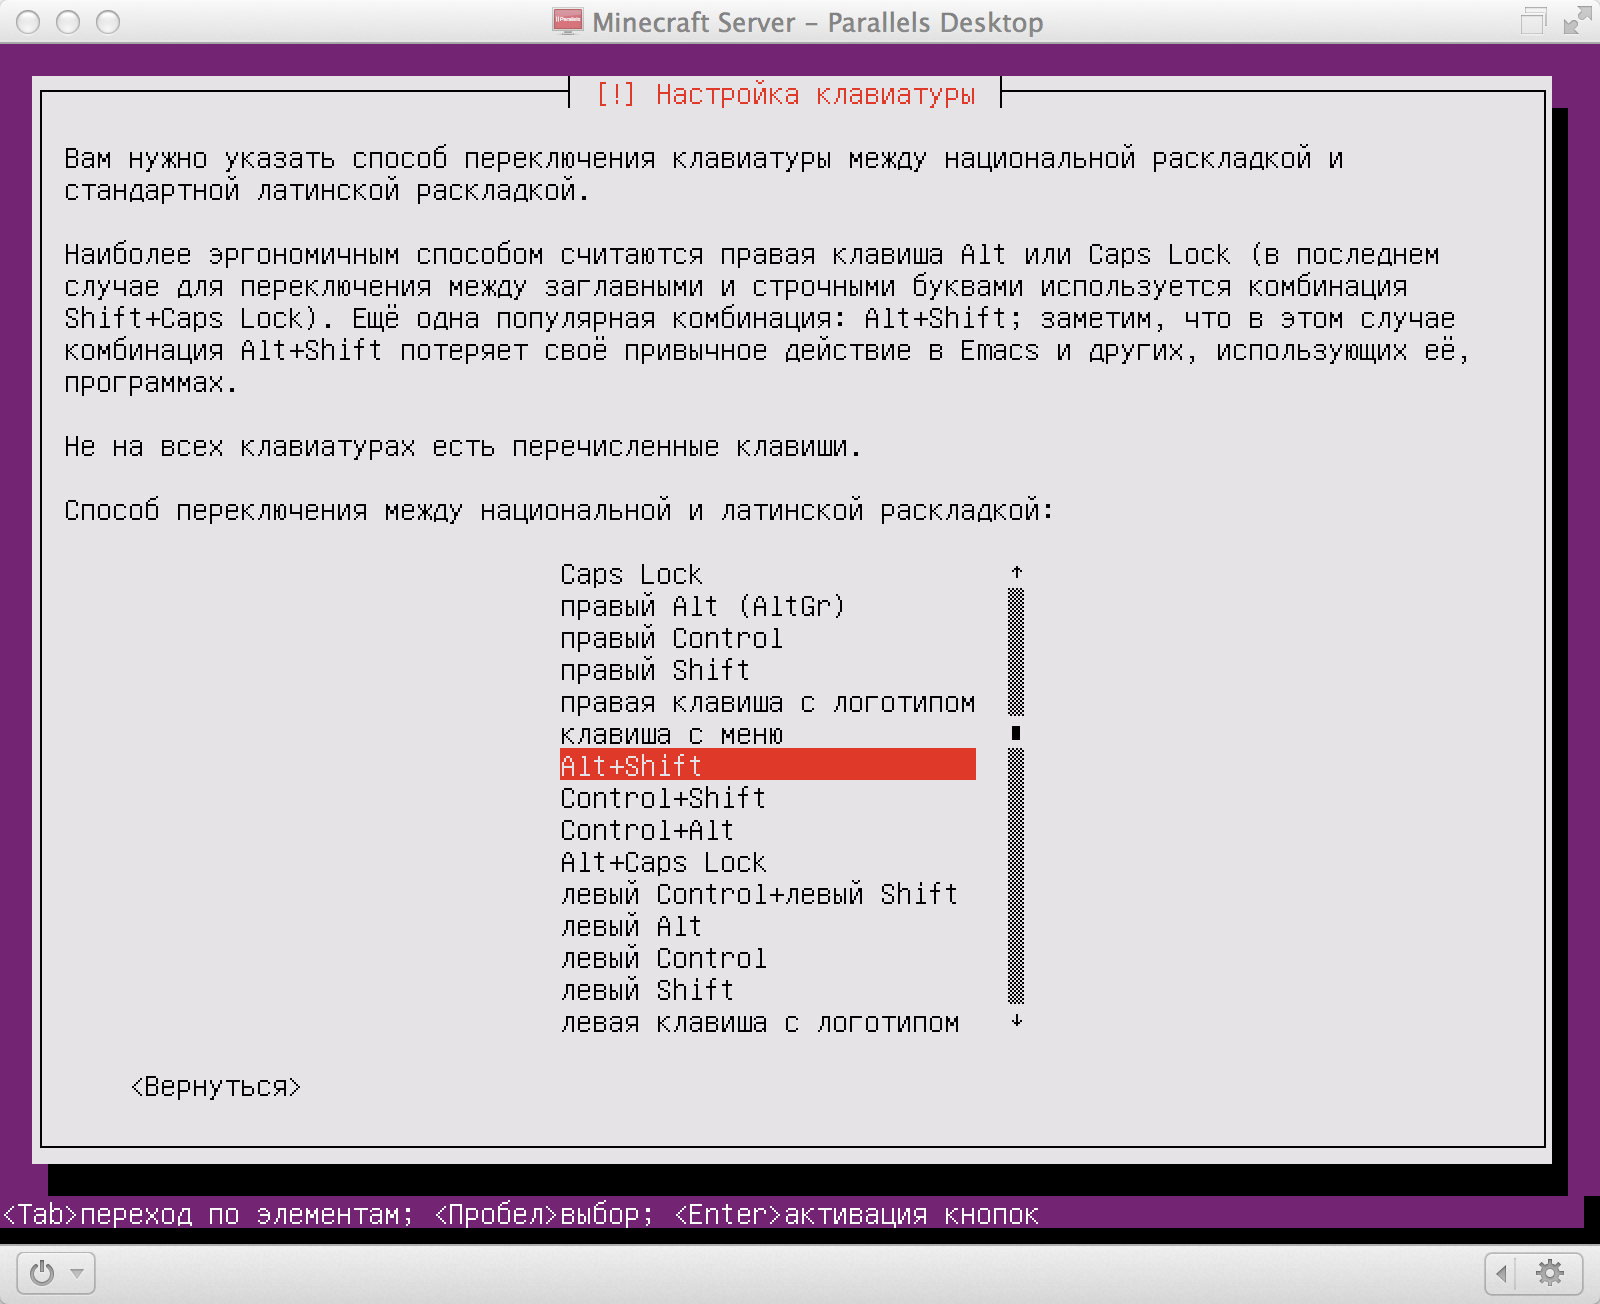Image resolution: width=1600 pixels, height=1304 pixels.
Task: Select Alt+Caps Lock from the list
Action: coord(663,861)
